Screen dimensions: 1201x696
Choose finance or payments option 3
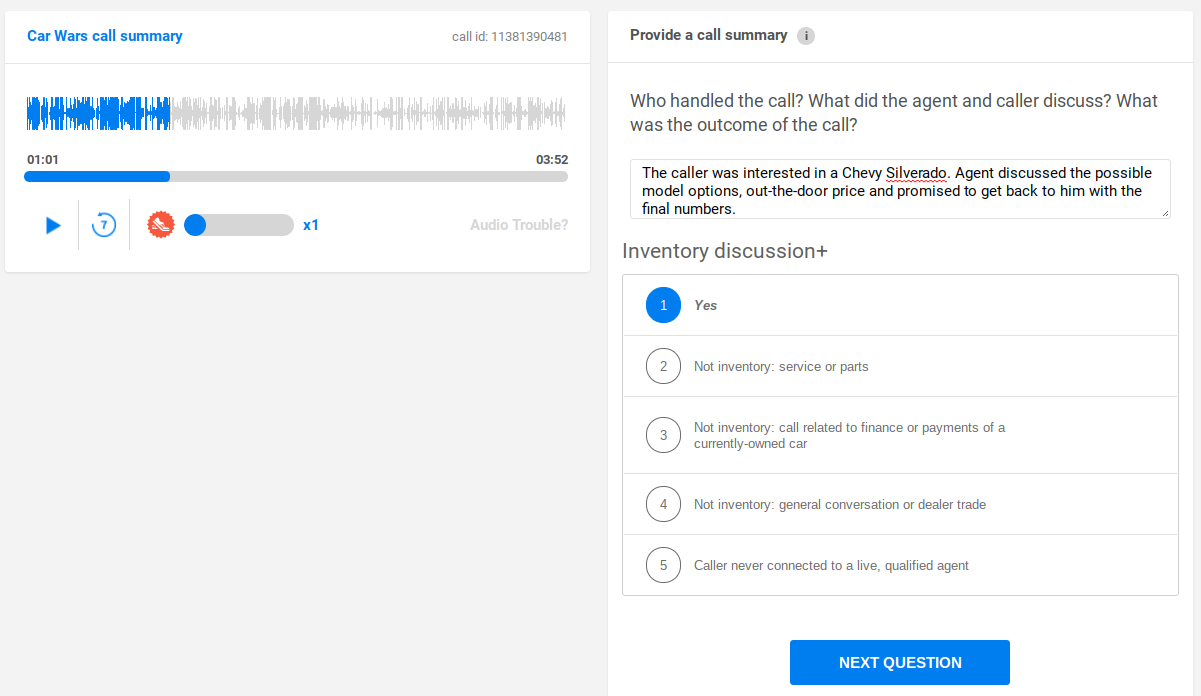[900, 435]
